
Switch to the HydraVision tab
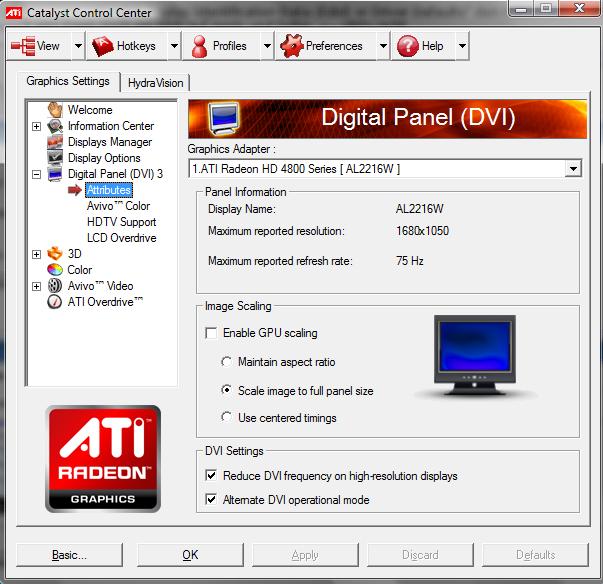pos(155,83)
